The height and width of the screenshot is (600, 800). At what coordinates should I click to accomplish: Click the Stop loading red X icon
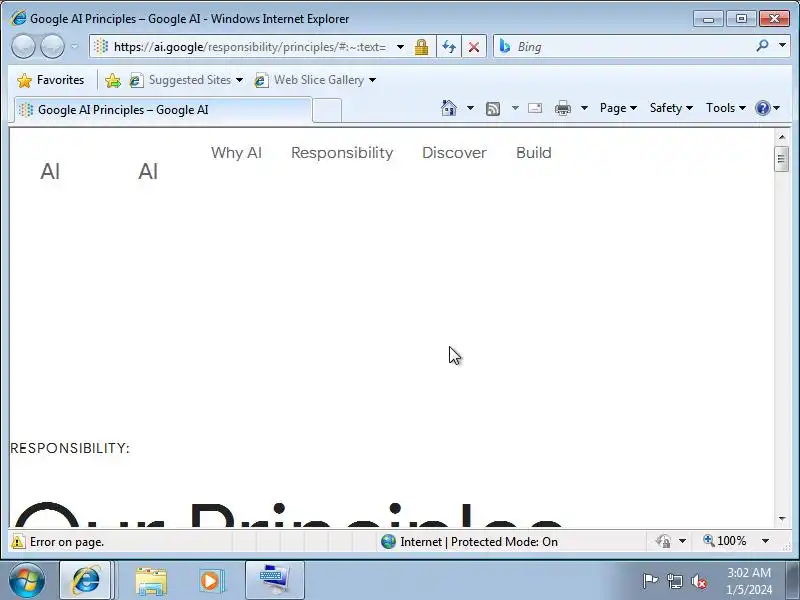pyautogui.click(x=474, y=47)
